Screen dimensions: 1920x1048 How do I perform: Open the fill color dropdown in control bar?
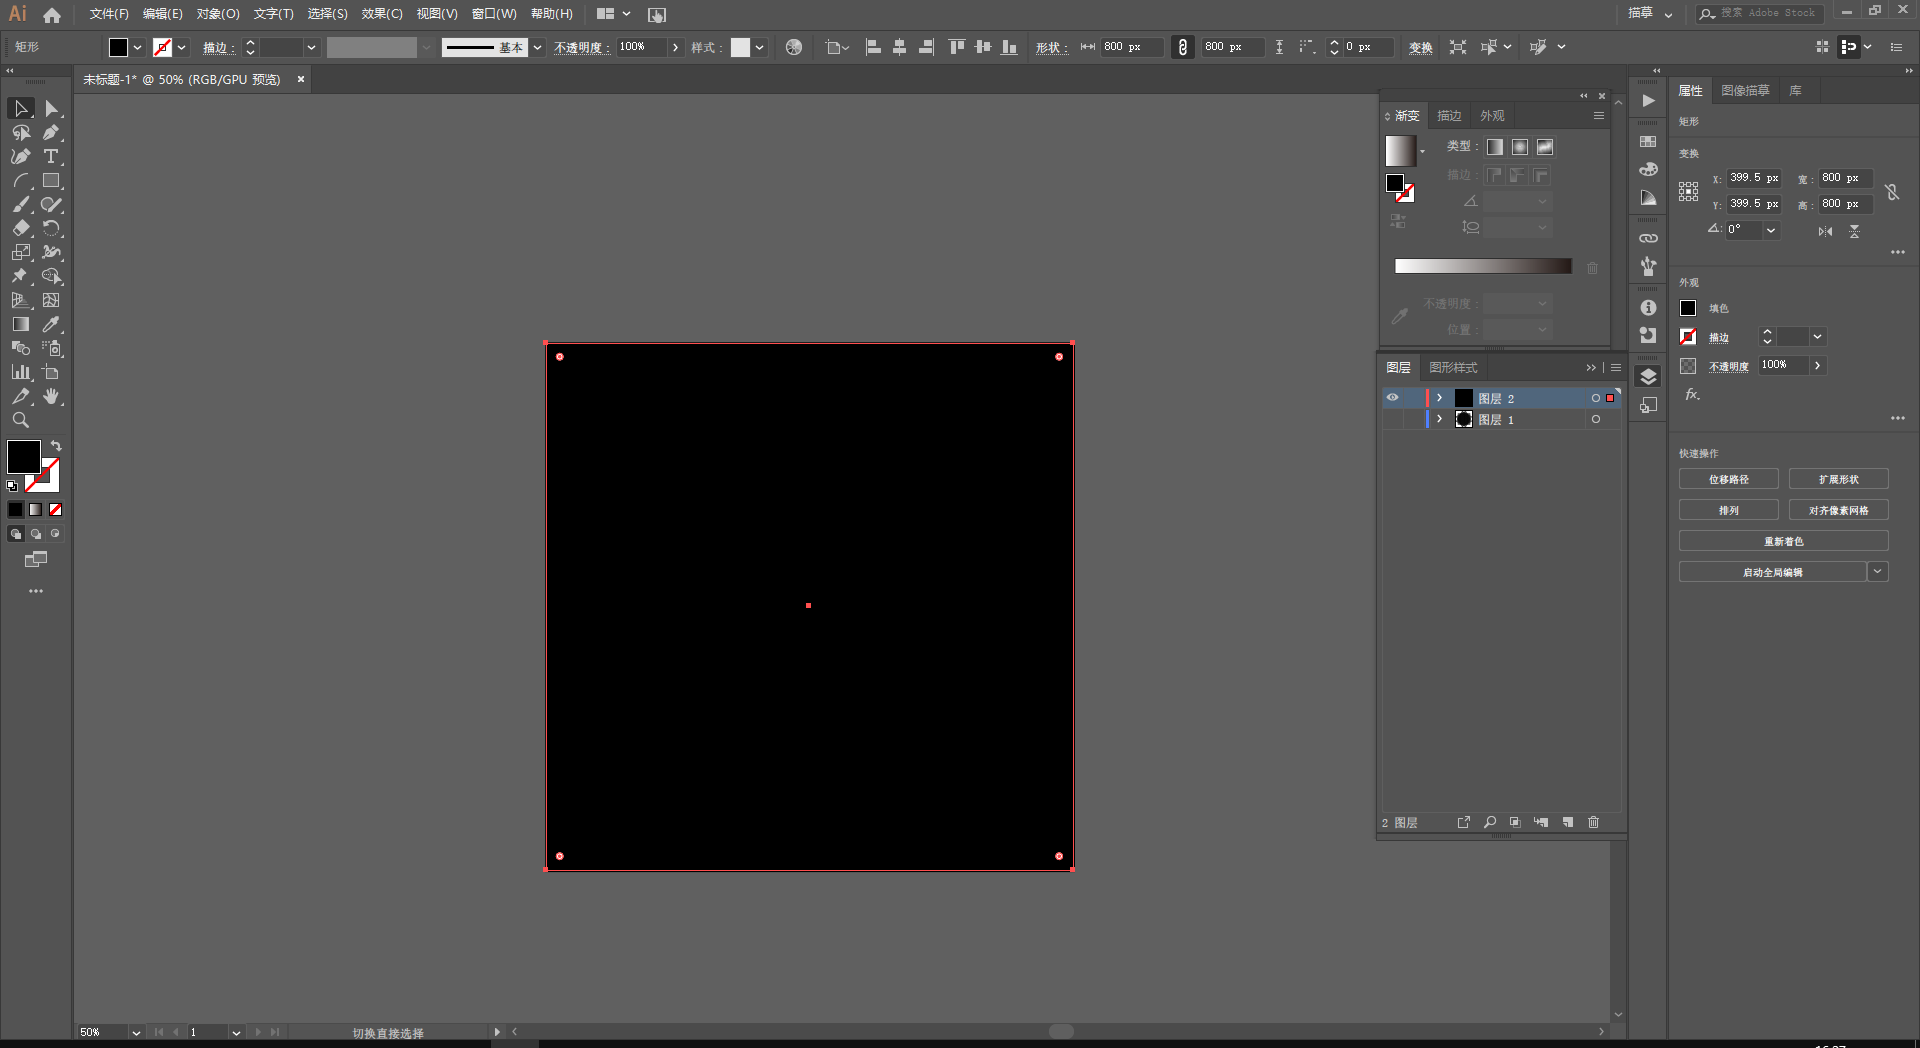[x=138, y=47]
